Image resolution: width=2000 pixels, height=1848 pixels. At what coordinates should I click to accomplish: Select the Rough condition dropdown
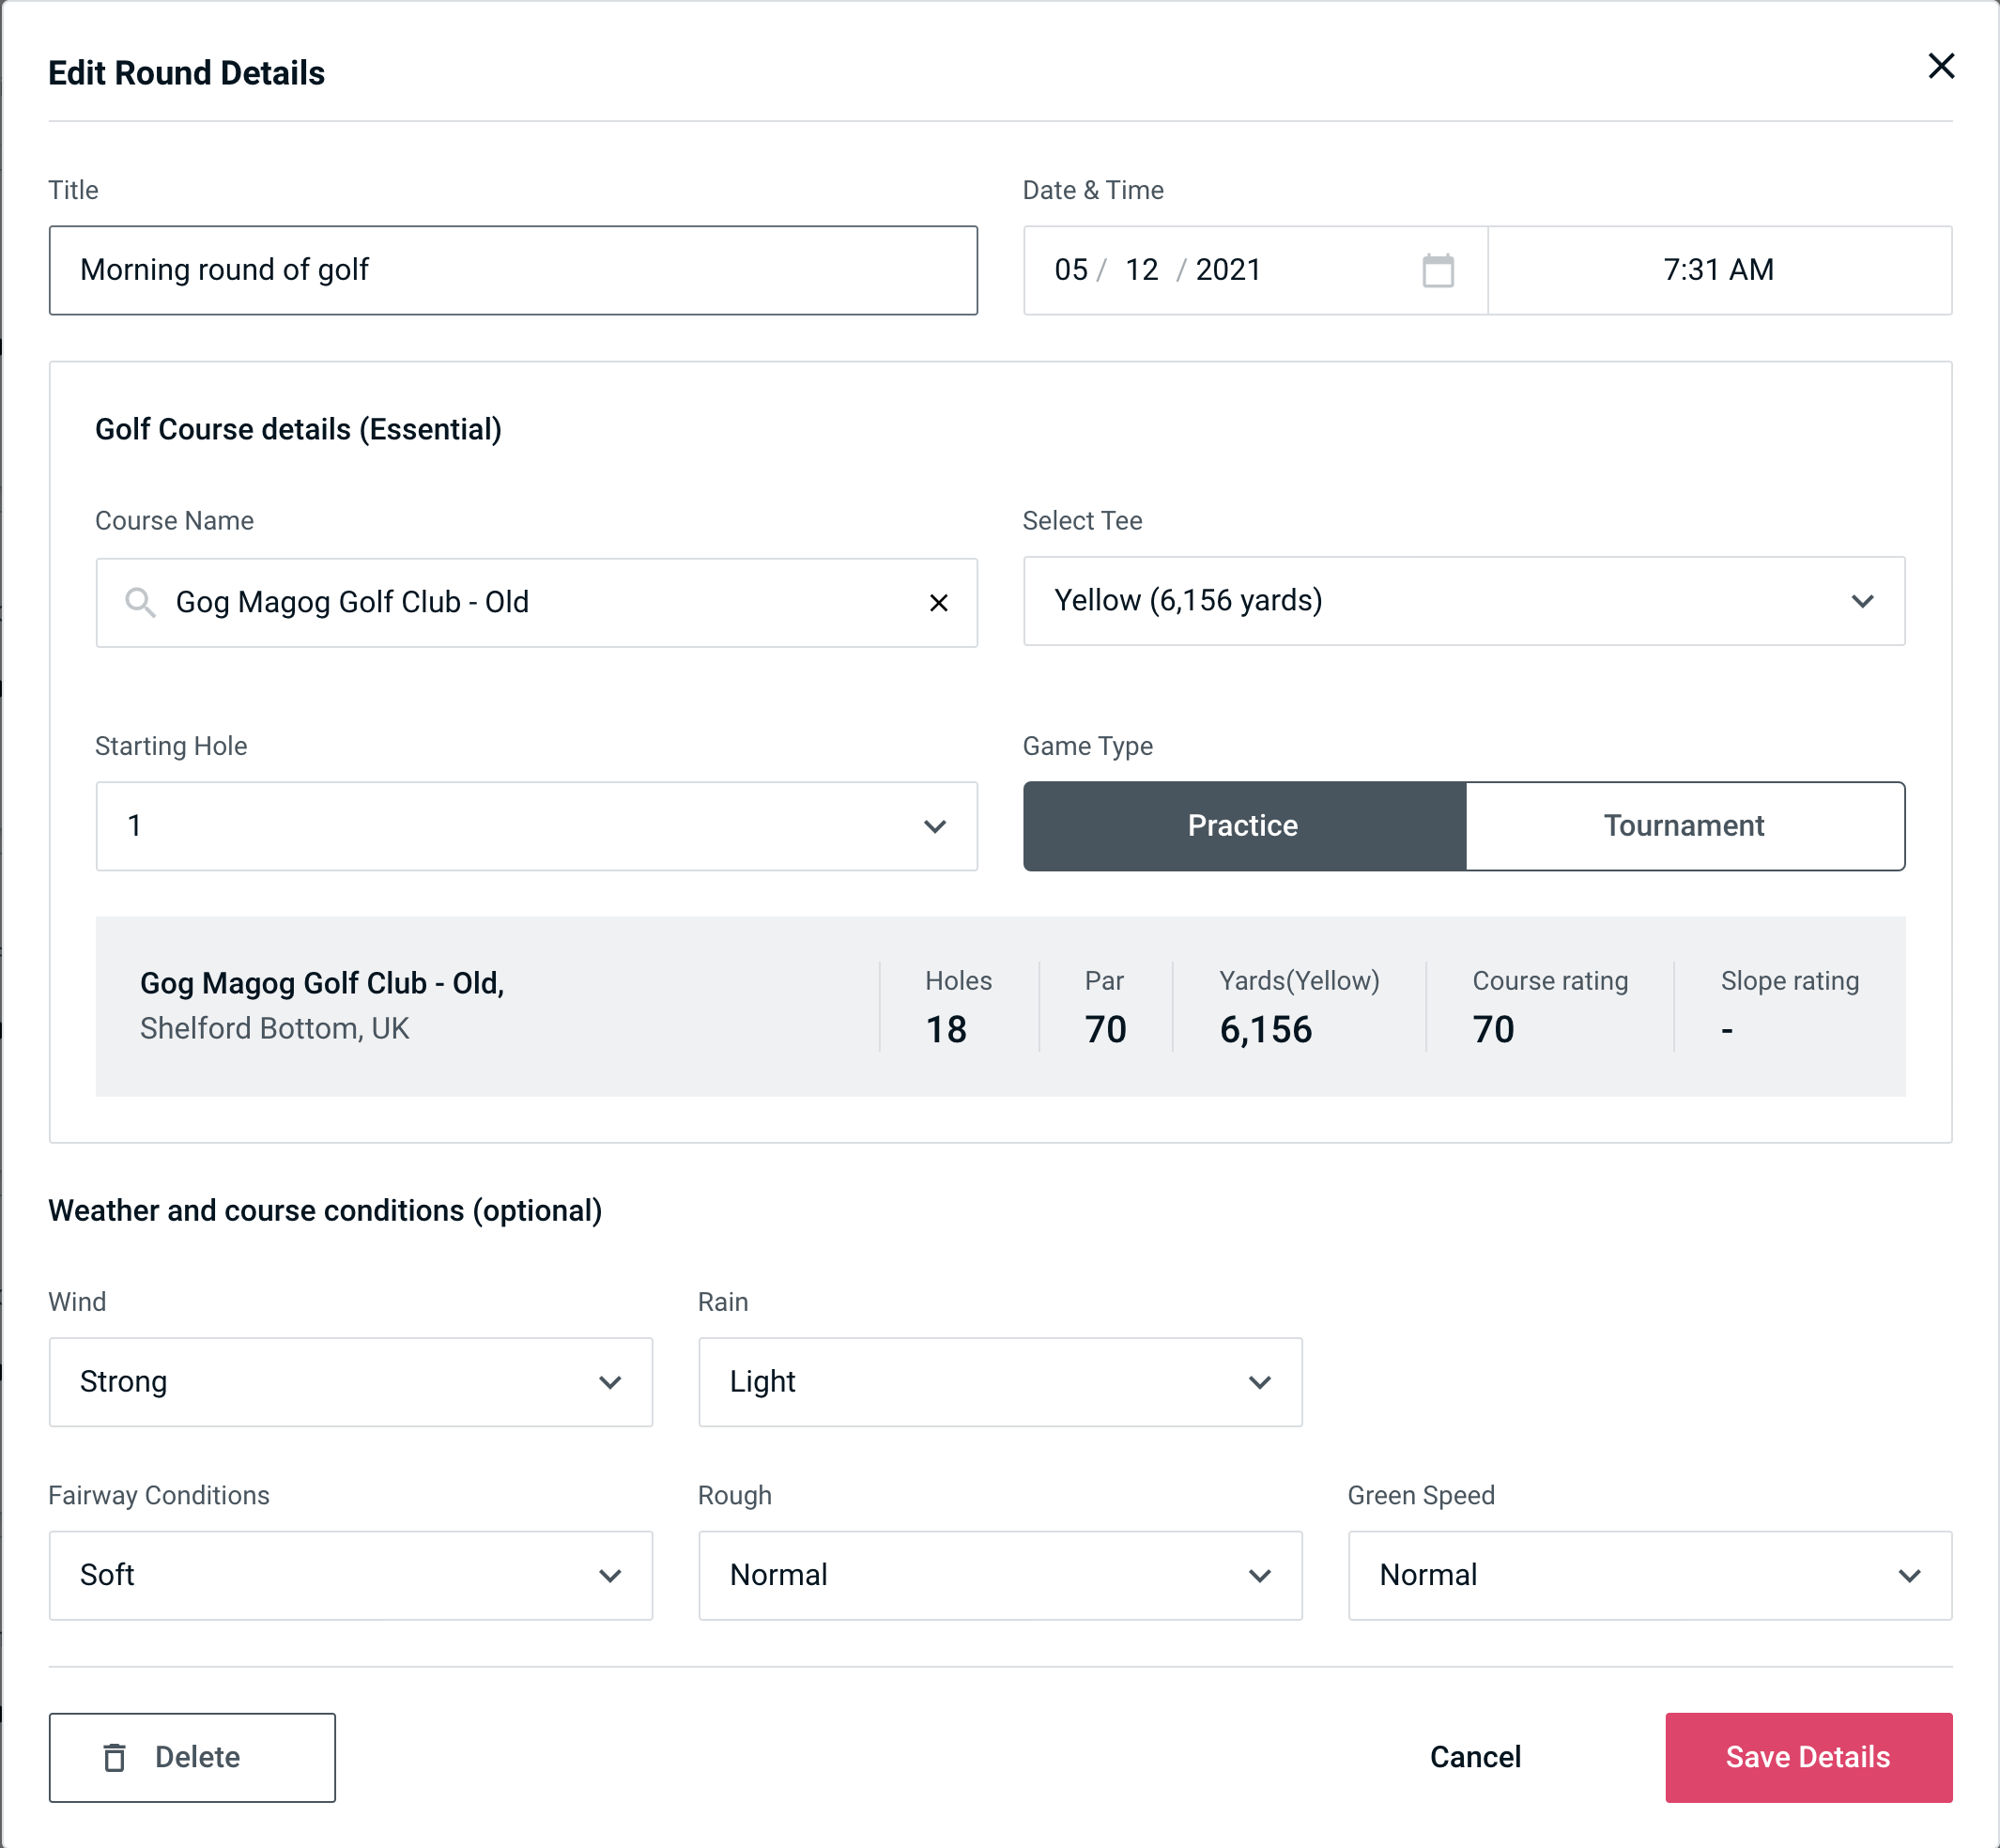(x=1000, y=1577)
